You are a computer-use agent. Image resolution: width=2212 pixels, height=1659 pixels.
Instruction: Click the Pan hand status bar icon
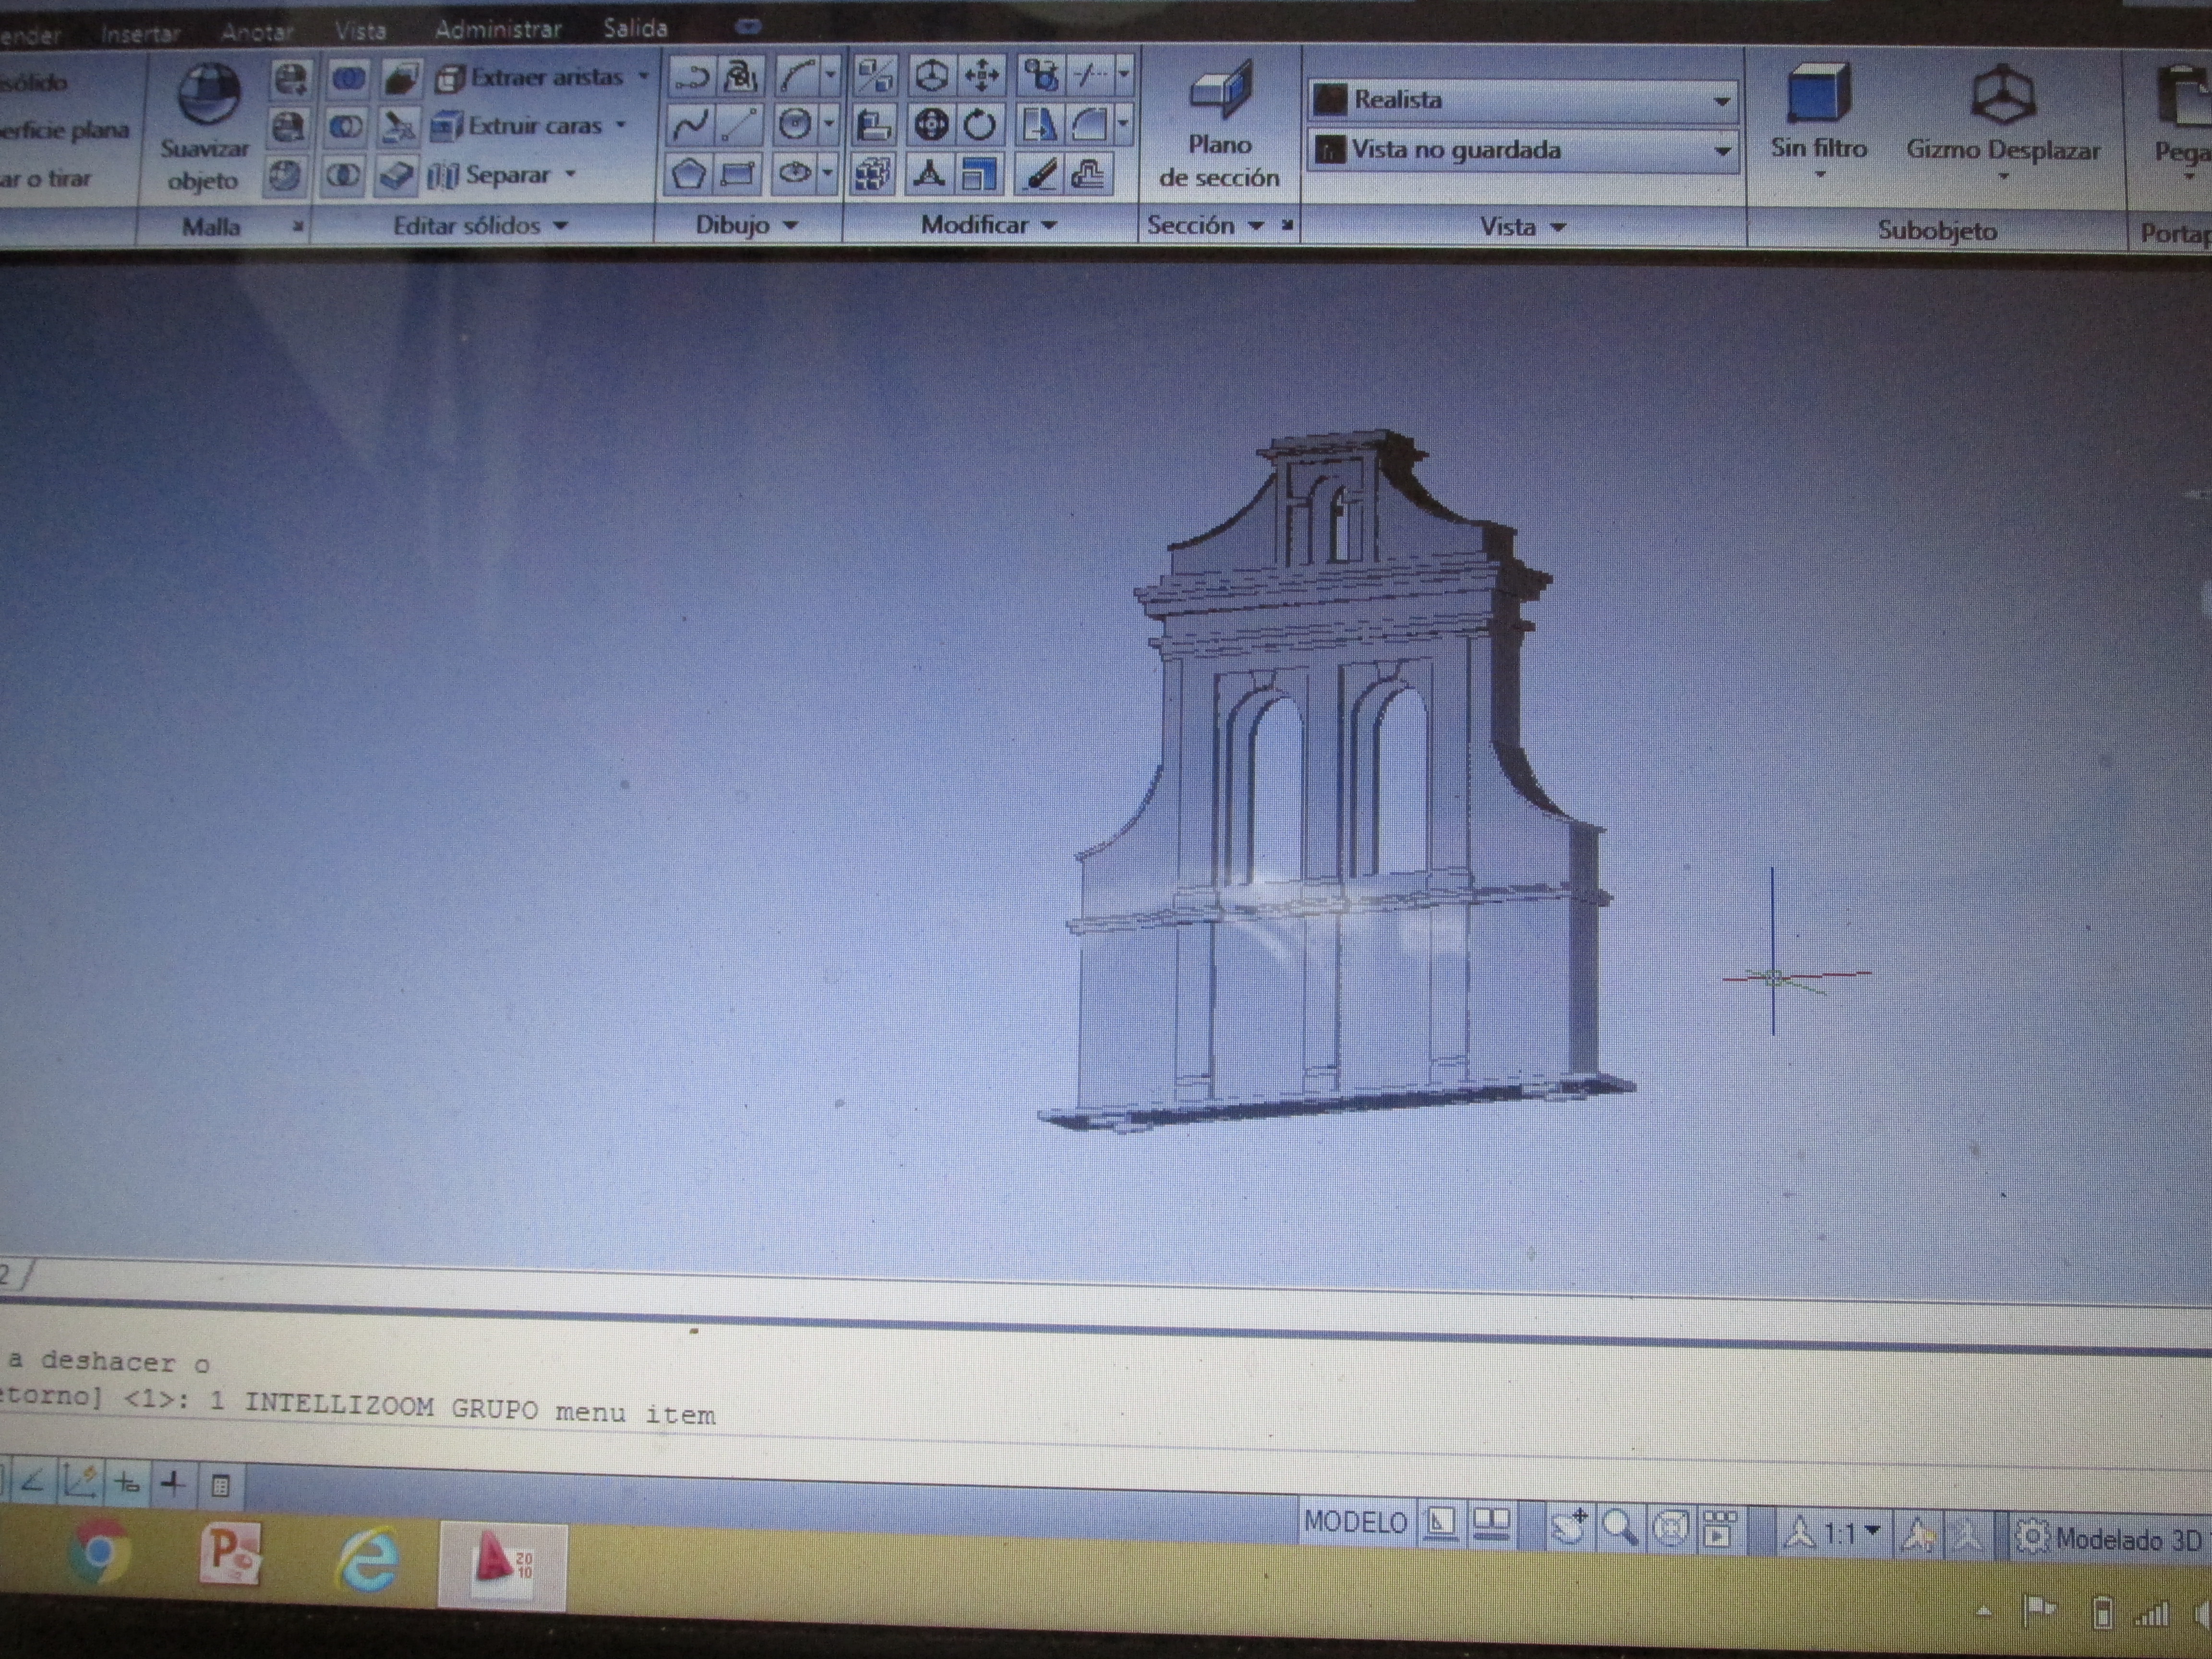[1569, 1527]
